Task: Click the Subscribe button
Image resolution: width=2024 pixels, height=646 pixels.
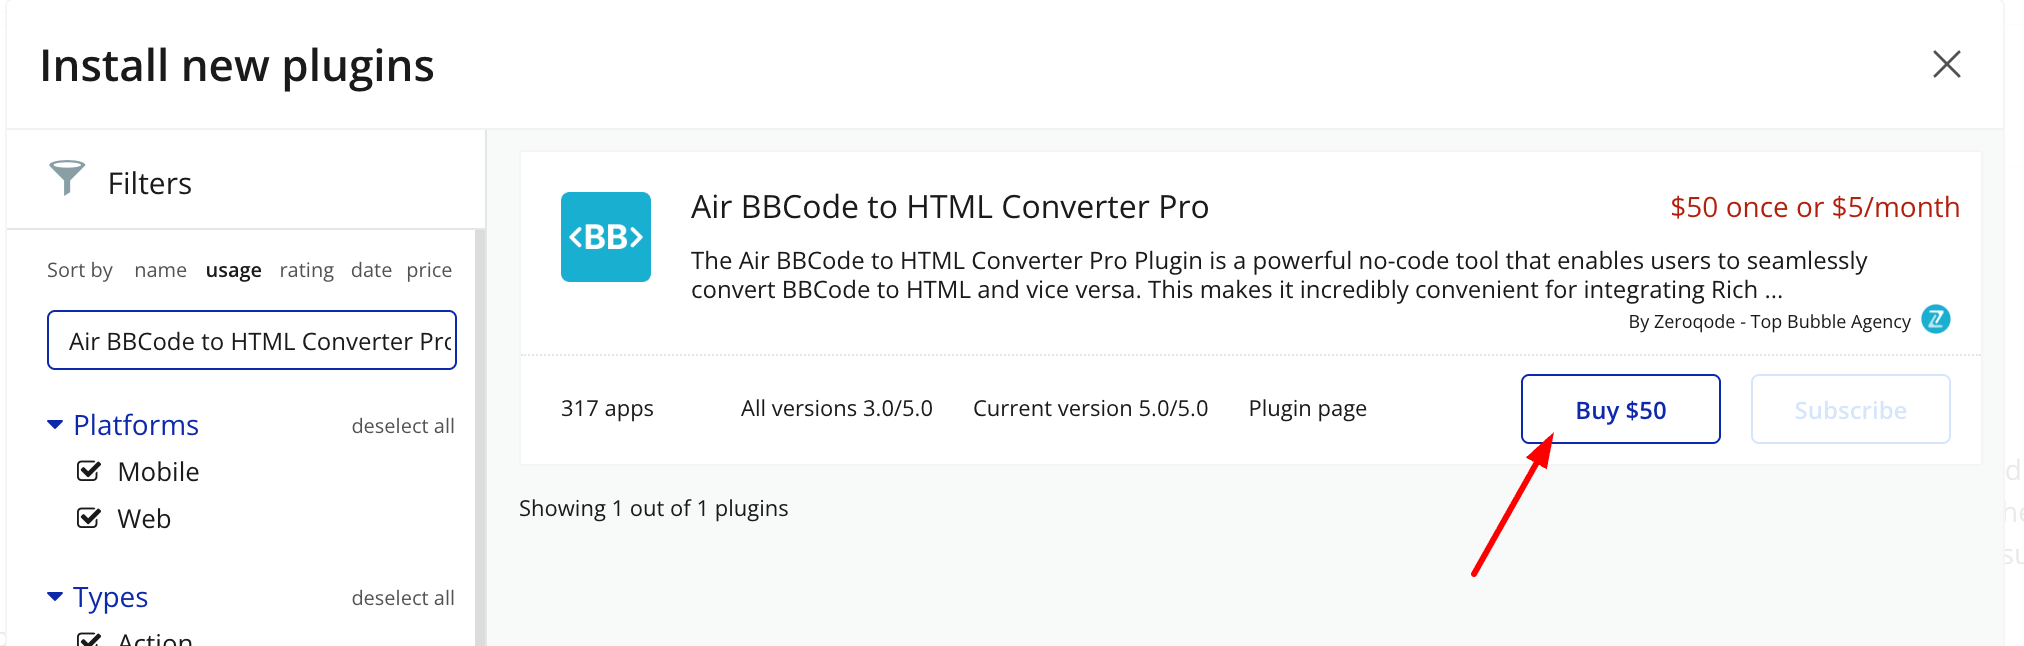Action: (x=1850, y=409)
